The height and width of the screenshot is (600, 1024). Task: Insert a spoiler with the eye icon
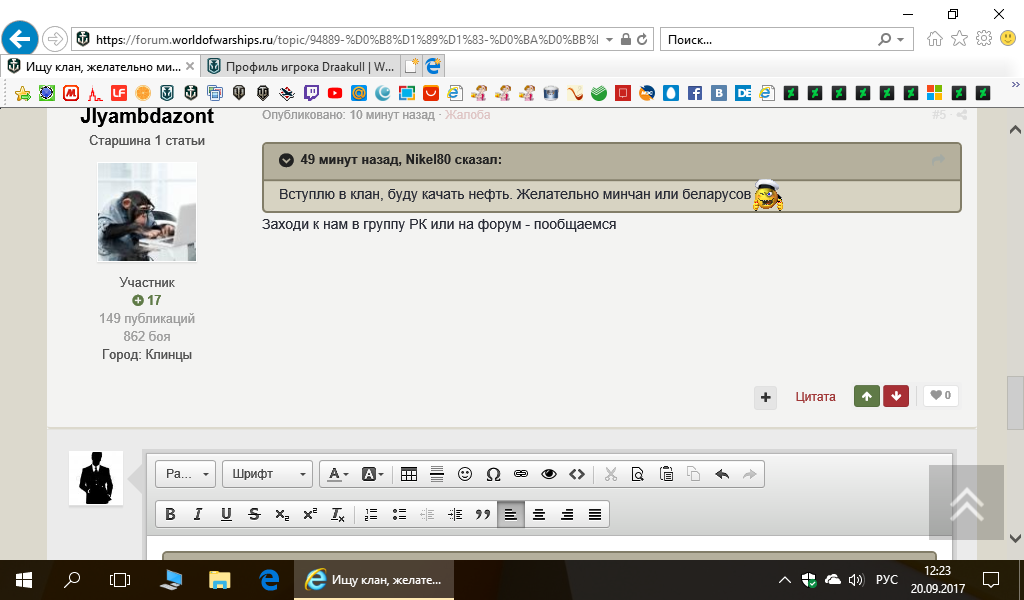point(549,474)
